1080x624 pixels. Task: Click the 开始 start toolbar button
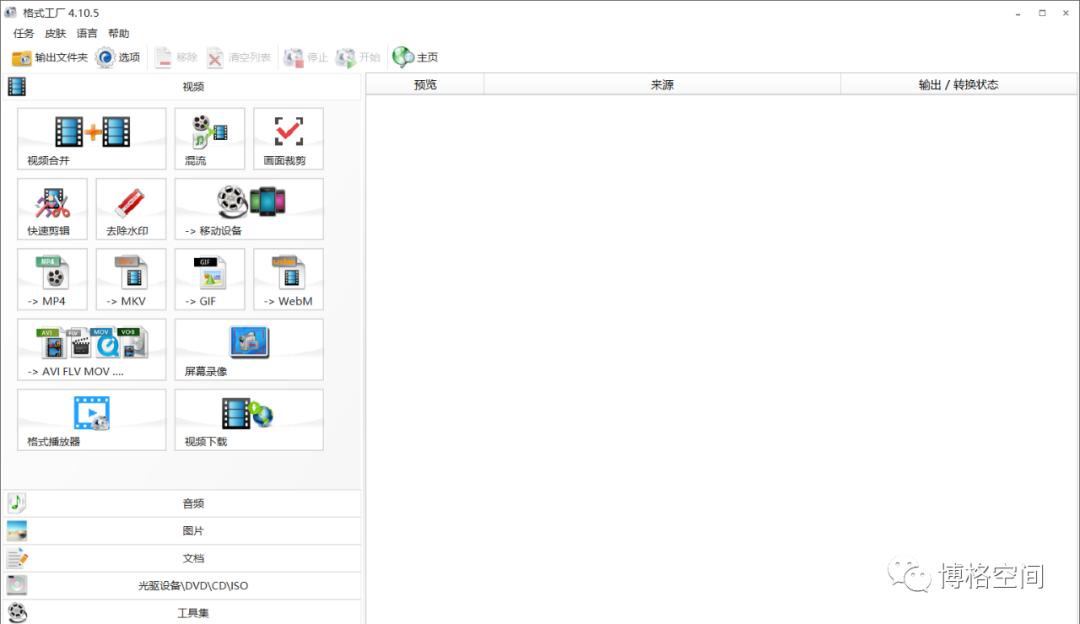358,57
